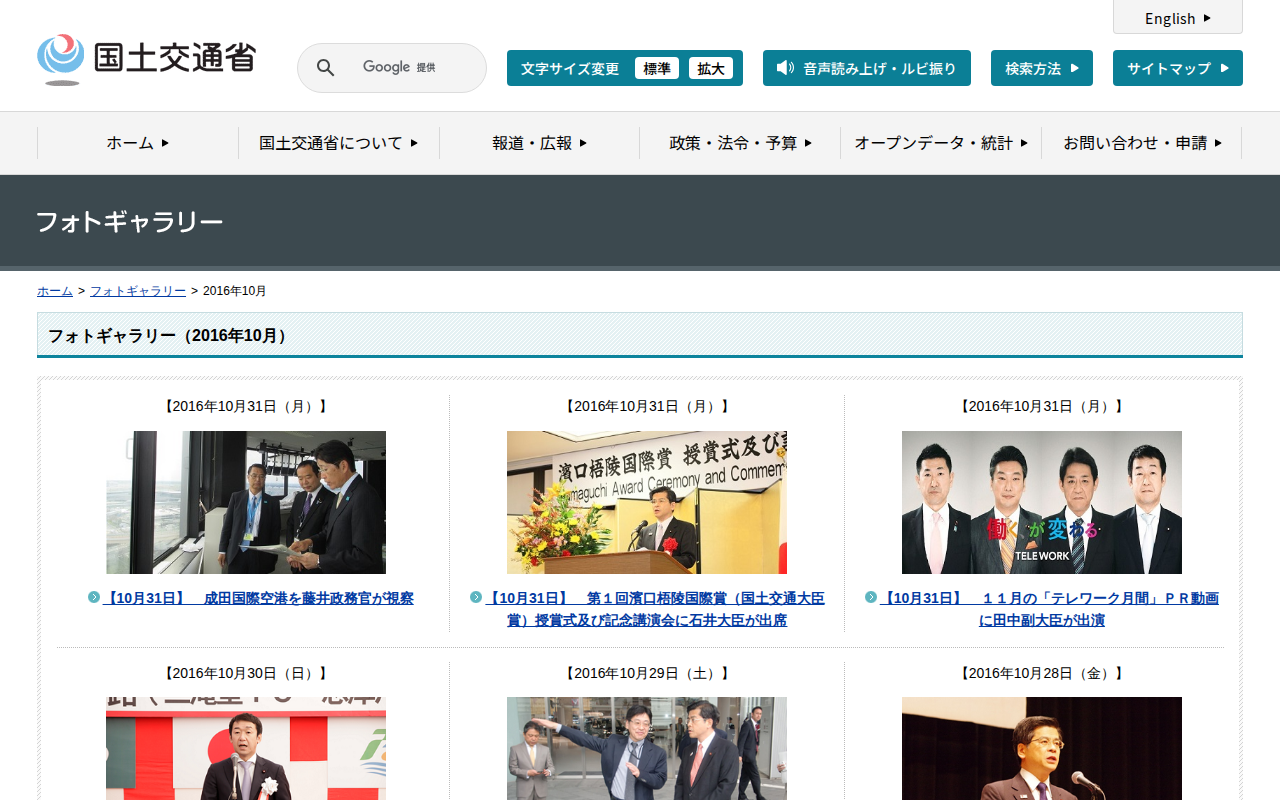Screen dimensions: 1280x800
Task: Click the magnifying glass search icon
Action: (x=325, y=68)
